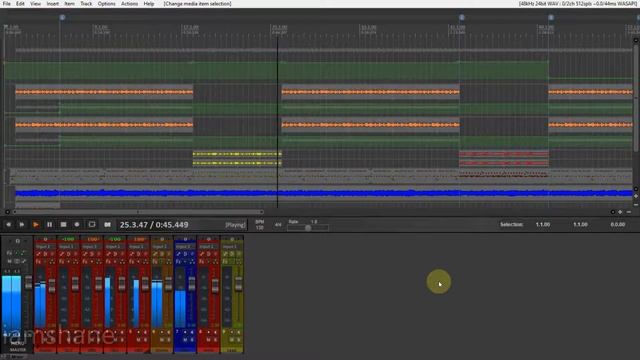Solo the blue mixer track
The image size is (640, 360).
click(191, 340)
